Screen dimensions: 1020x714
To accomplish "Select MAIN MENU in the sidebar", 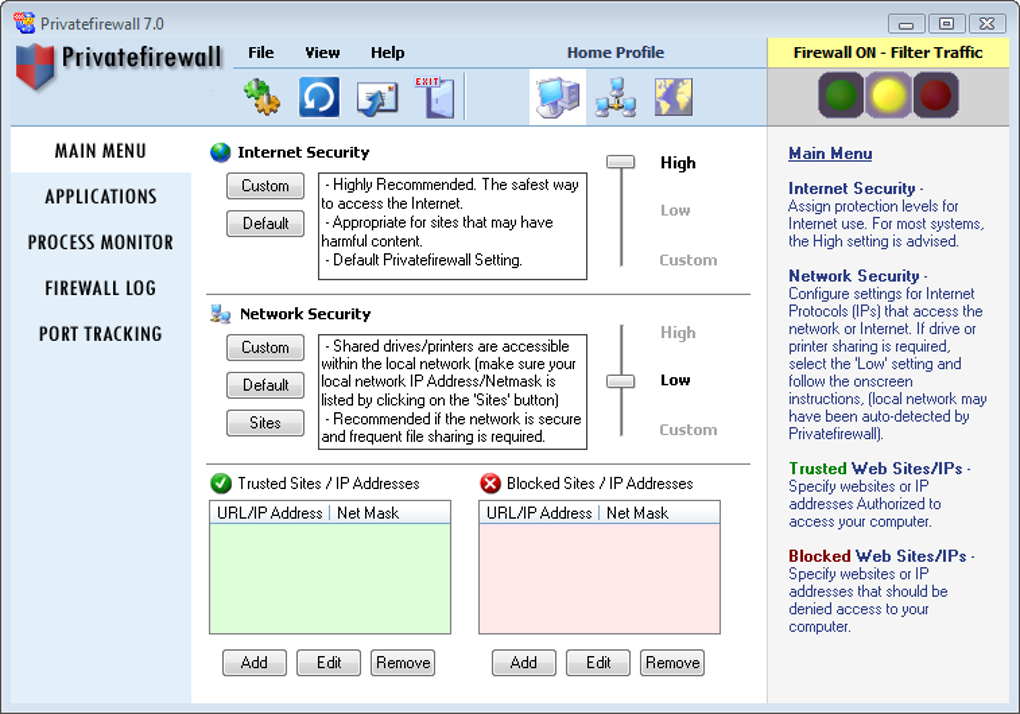I will (101, 151).
